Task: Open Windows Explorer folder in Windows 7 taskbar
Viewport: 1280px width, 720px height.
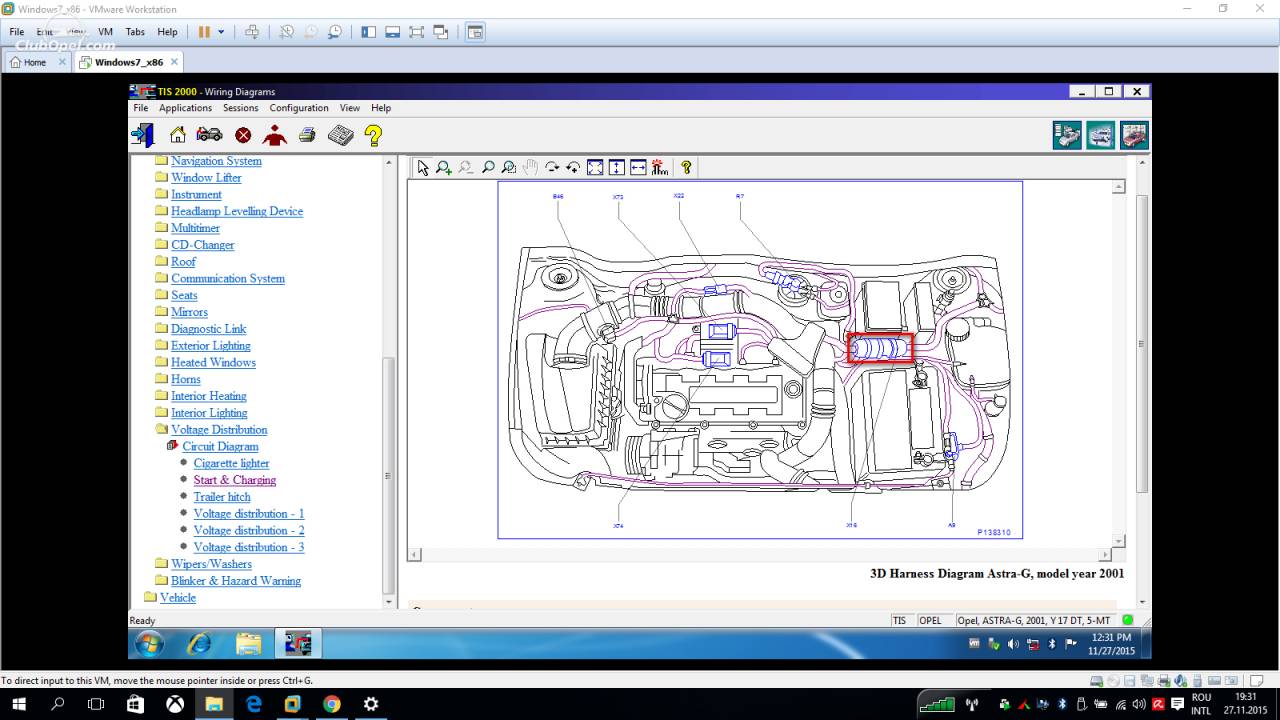Action: 248,643
